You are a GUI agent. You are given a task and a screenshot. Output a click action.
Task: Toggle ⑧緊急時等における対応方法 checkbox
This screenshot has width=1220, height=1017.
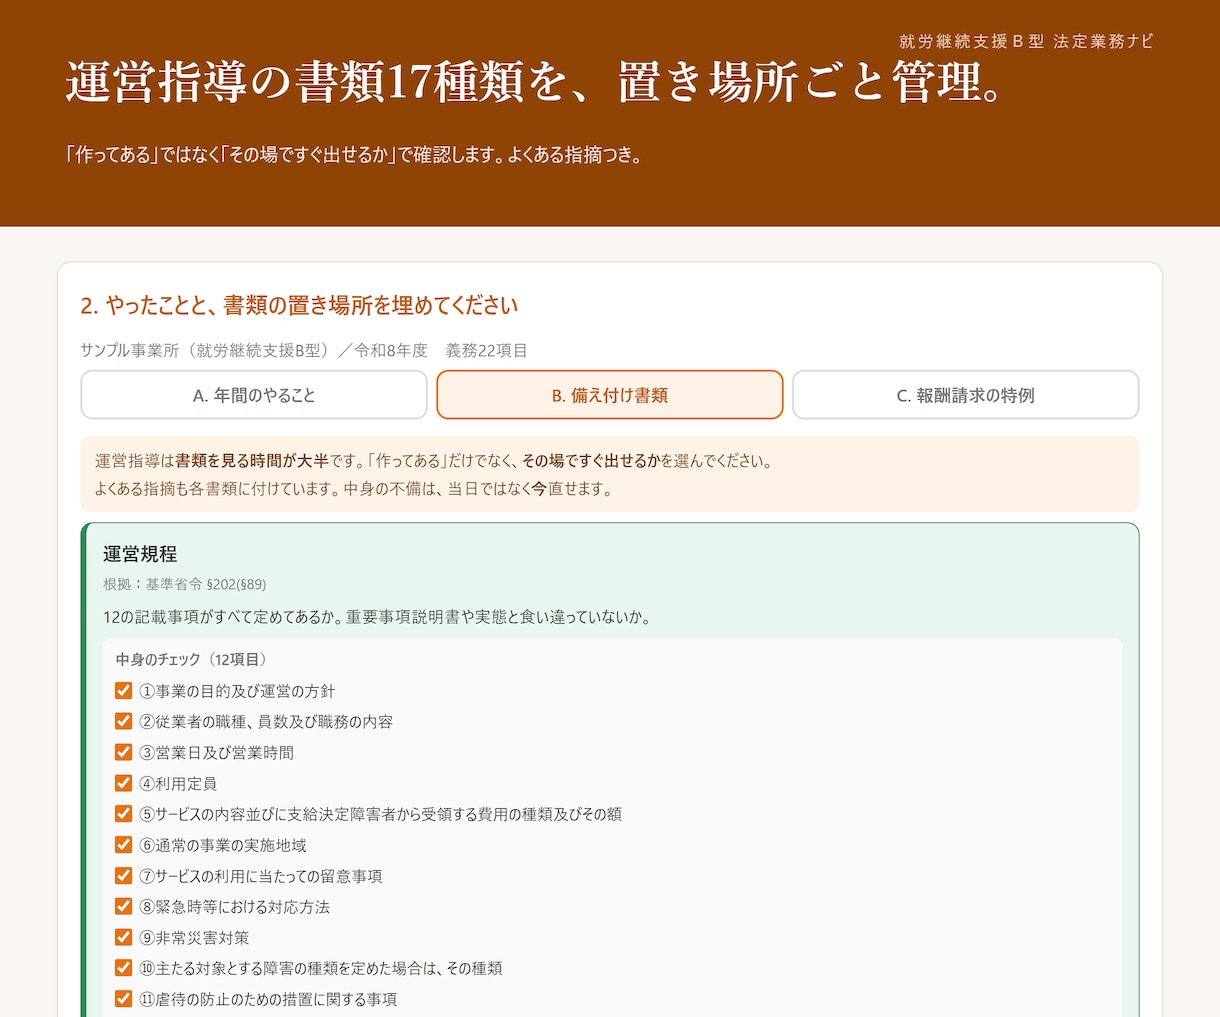point(124,906)
